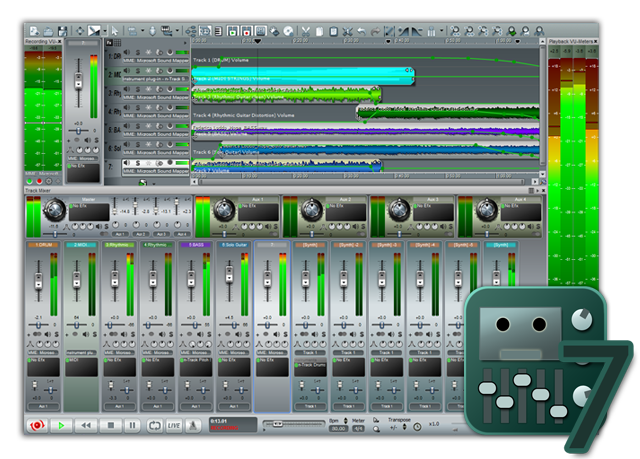Click the clock icon beside Transpose
The height and width of the screenshot is (459, 640).
tap(417, 427)
